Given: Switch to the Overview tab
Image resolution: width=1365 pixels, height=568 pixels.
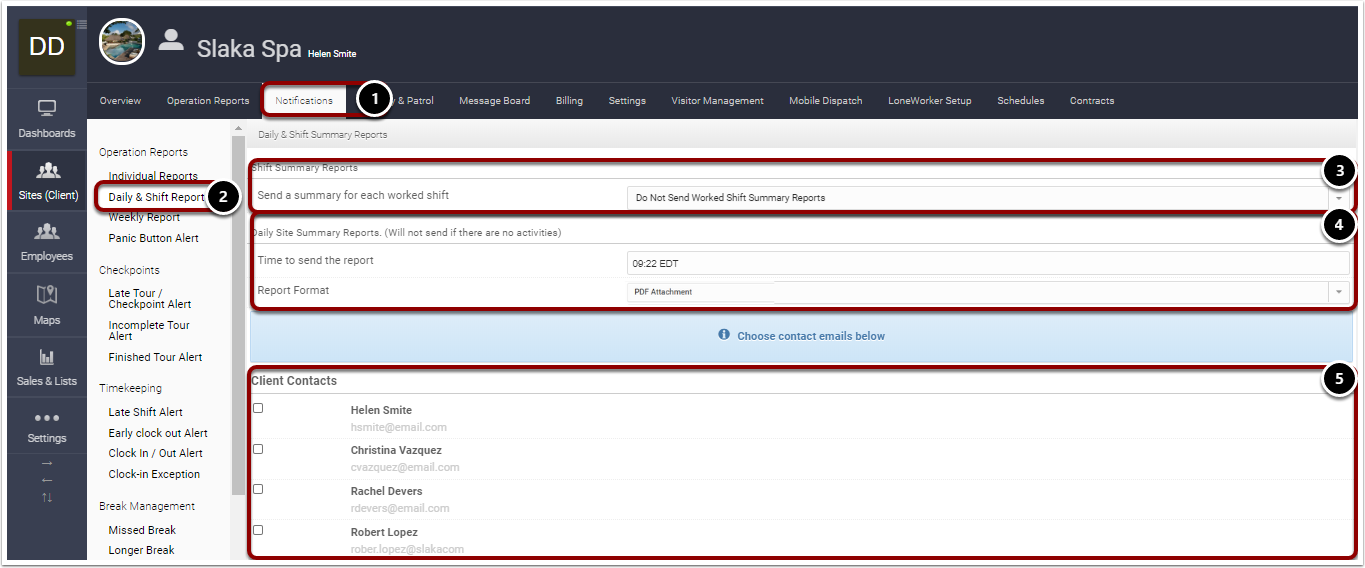Looking at the screenshot, I should 120,101.
